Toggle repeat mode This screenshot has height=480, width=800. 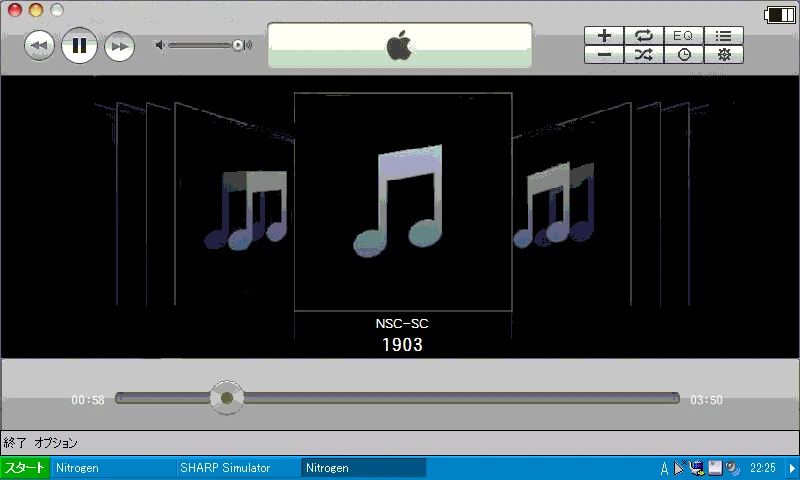coord(644,35)
